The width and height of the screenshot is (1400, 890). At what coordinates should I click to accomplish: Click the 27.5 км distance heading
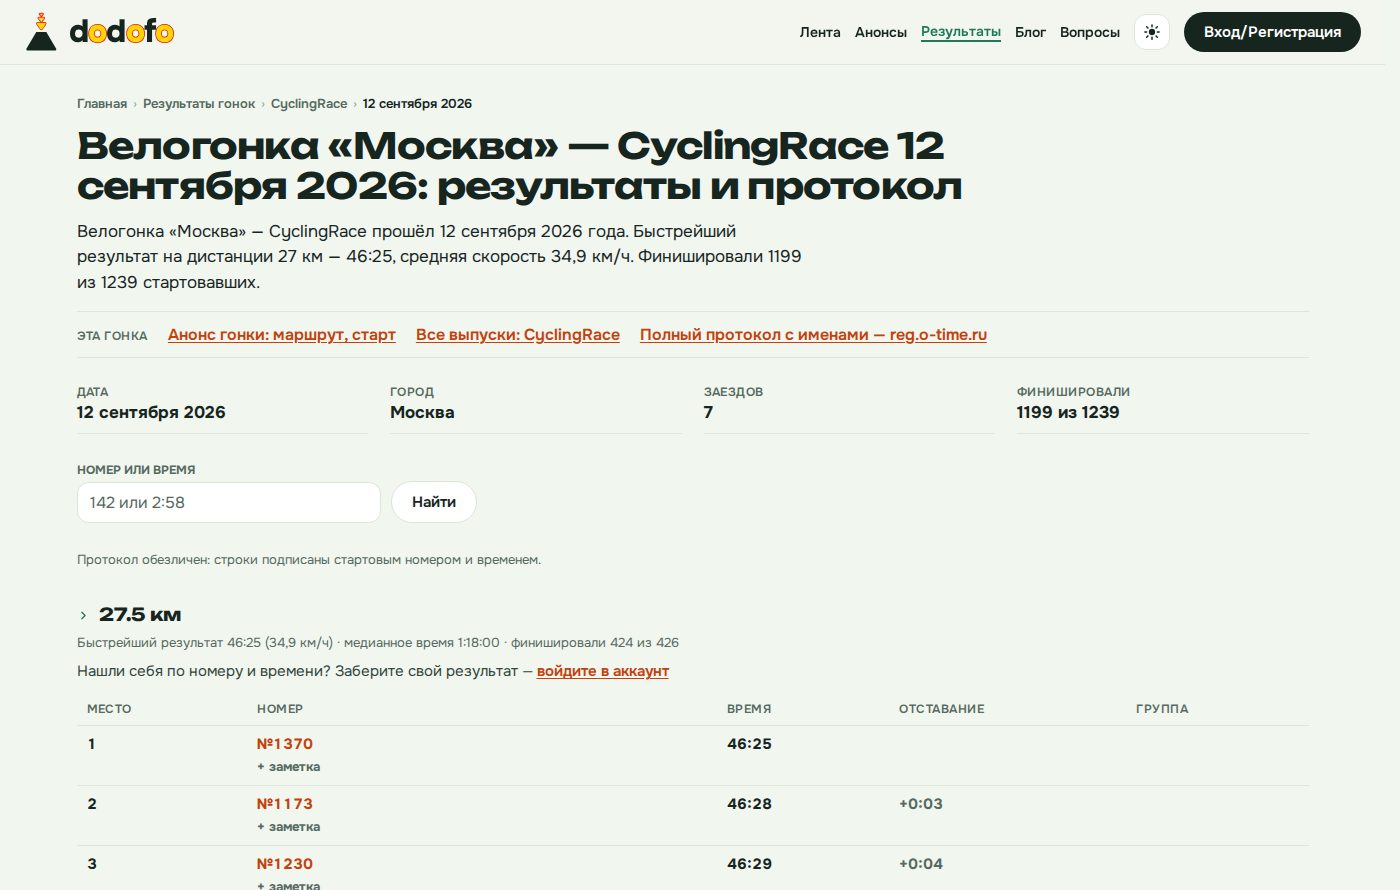140,615
